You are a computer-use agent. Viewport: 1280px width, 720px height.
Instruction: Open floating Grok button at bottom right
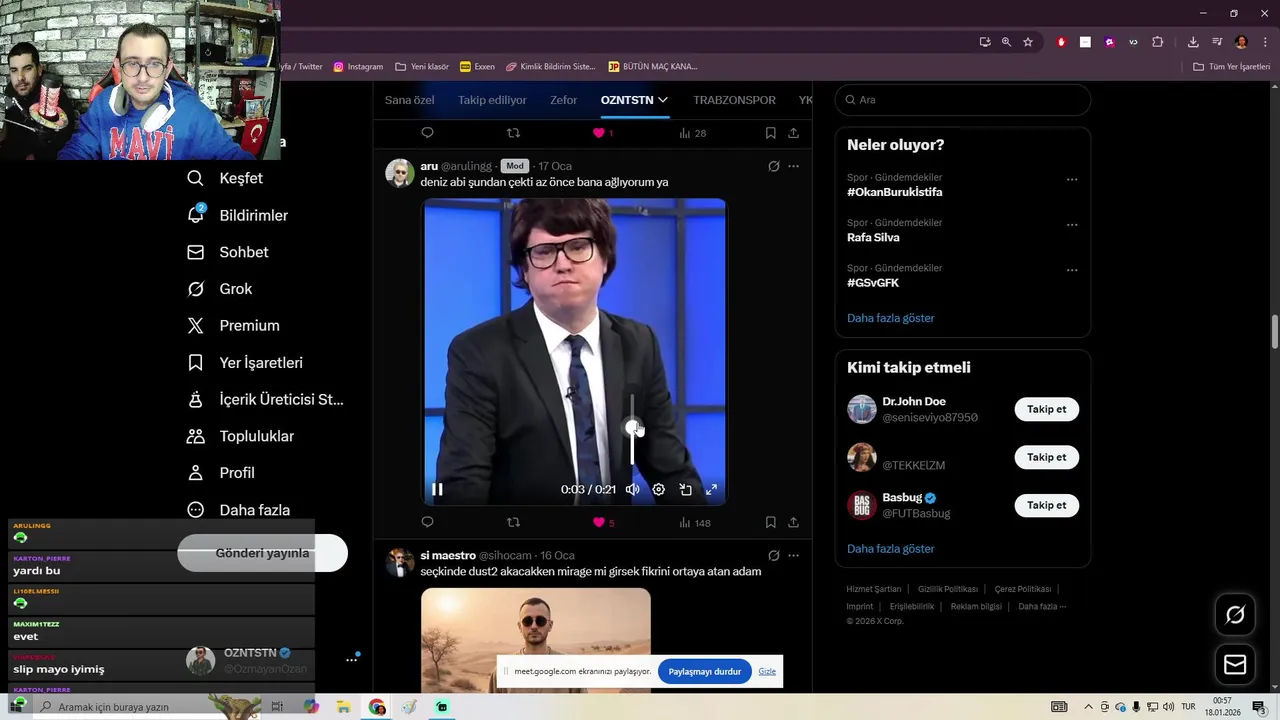1235,615
